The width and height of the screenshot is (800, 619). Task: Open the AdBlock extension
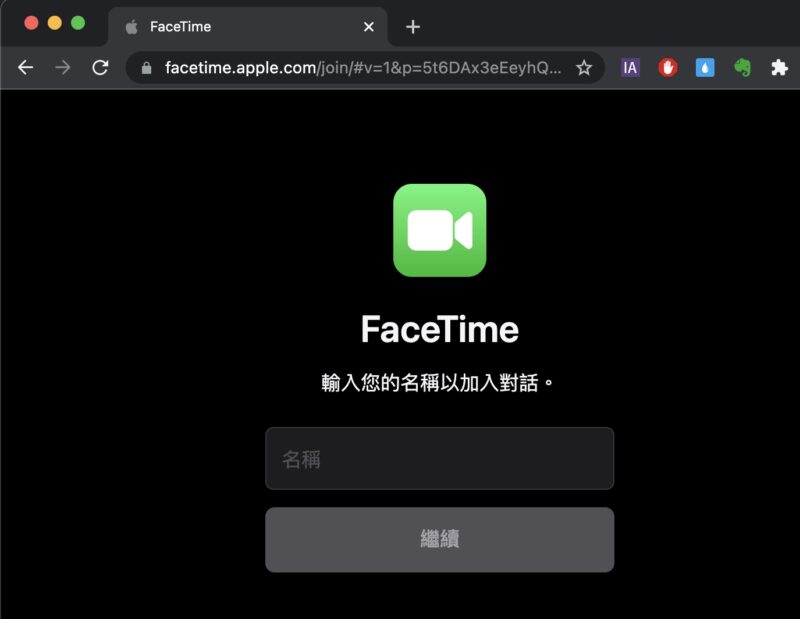click(x=668, y=68)
